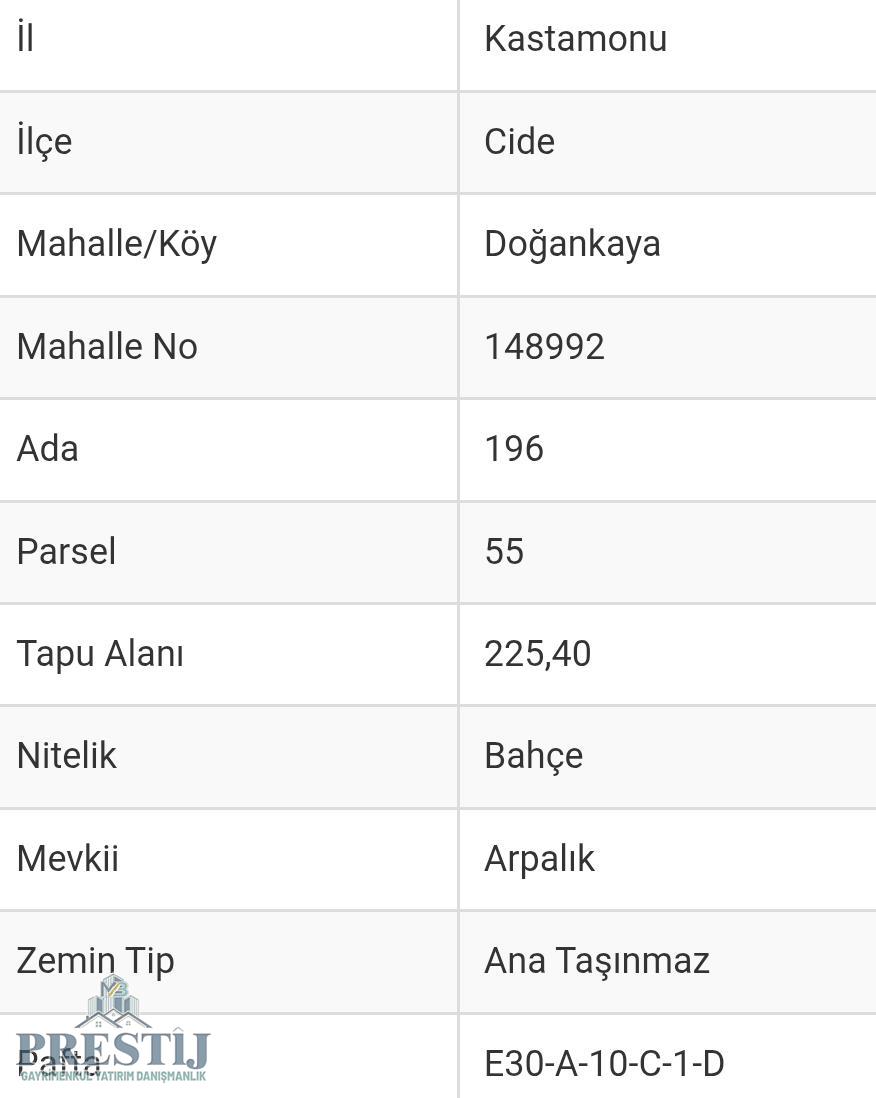This screenshot has width=876, height=1098.
Task: Click the 225,40 area value
Action: click(x=537, y=654)
